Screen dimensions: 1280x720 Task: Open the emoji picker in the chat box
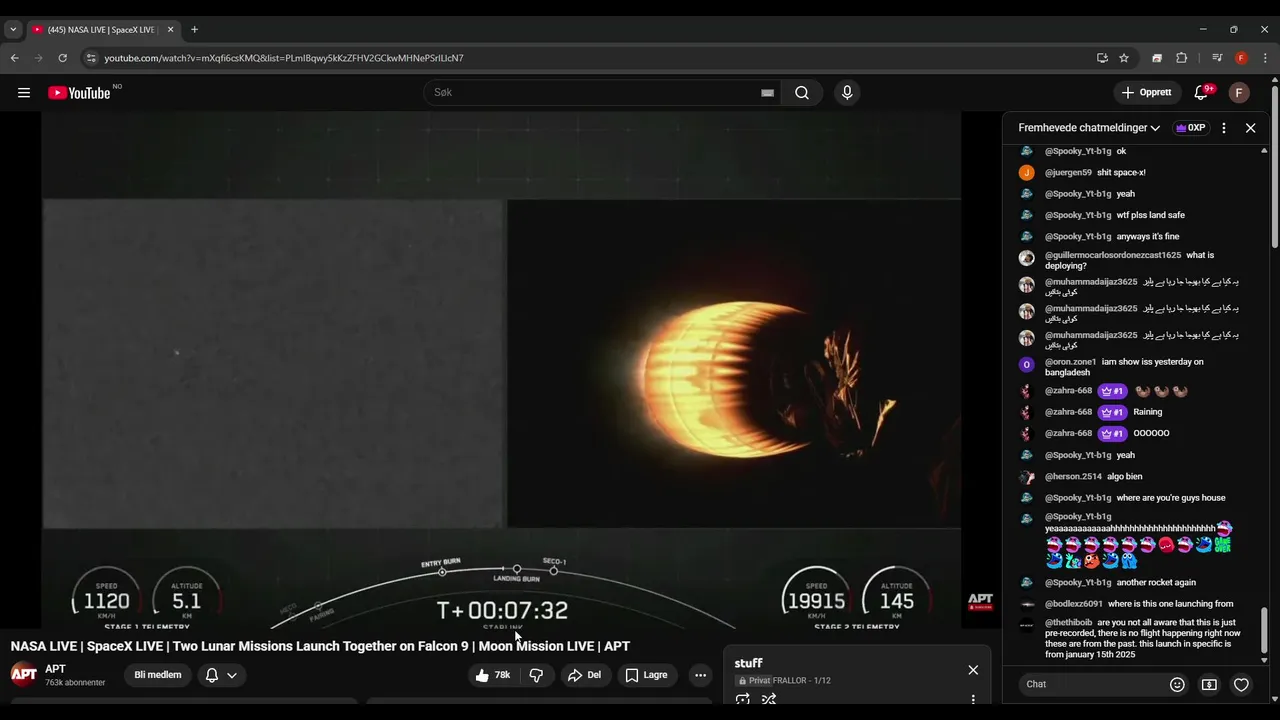[x=1177, y=685]
